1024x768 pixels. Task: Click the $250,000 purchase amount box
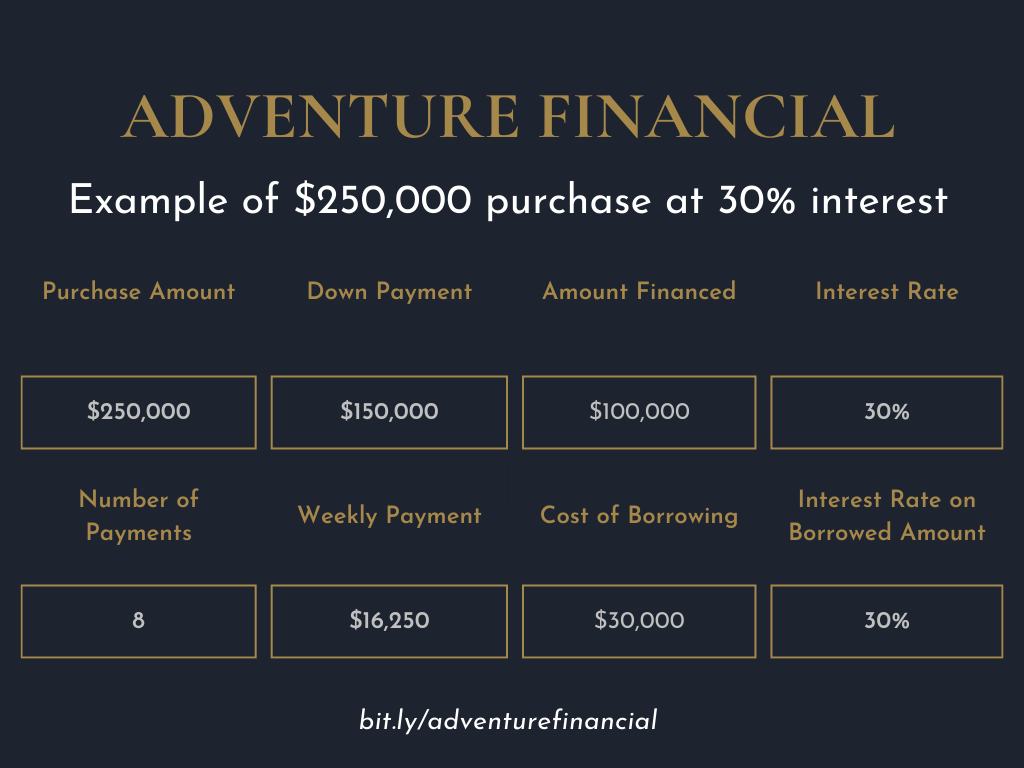[138, 412]
